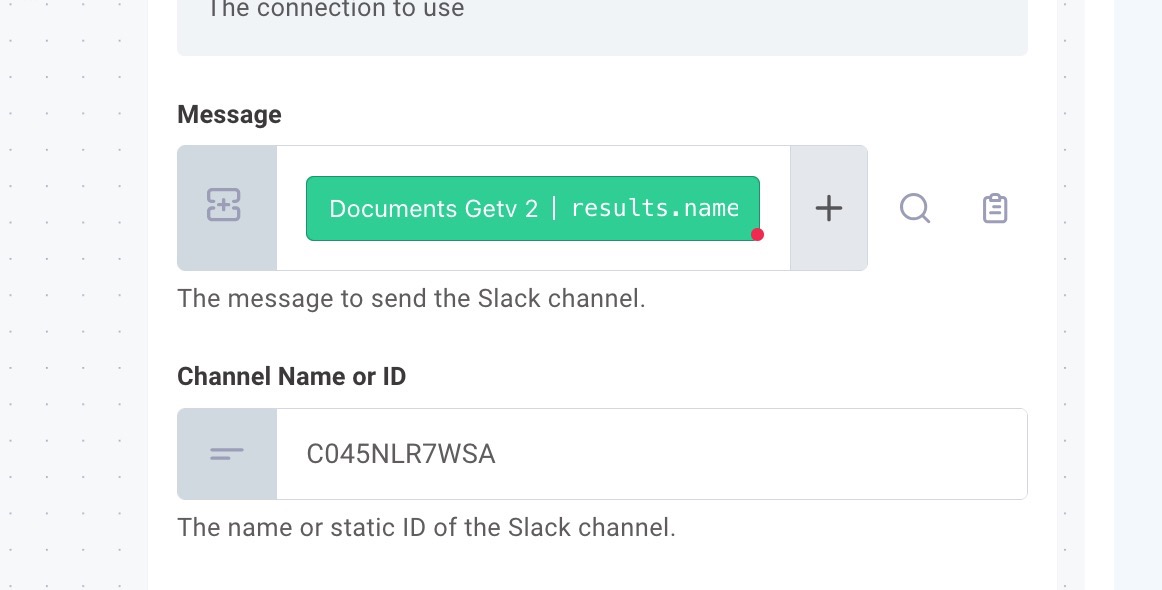
Task: Select the green Documents Getv 2 token
Action: point(533,208)
